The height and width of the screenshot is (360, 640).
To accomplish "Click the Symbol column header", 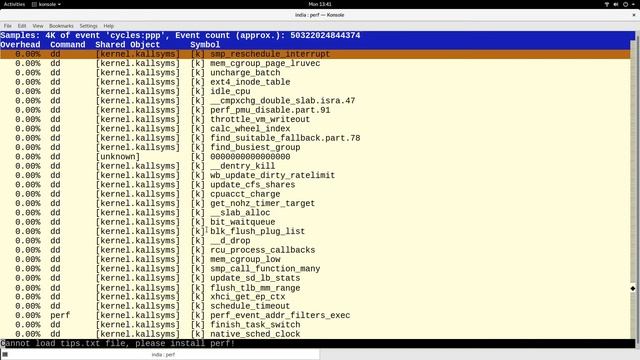I will click(205, 44).
